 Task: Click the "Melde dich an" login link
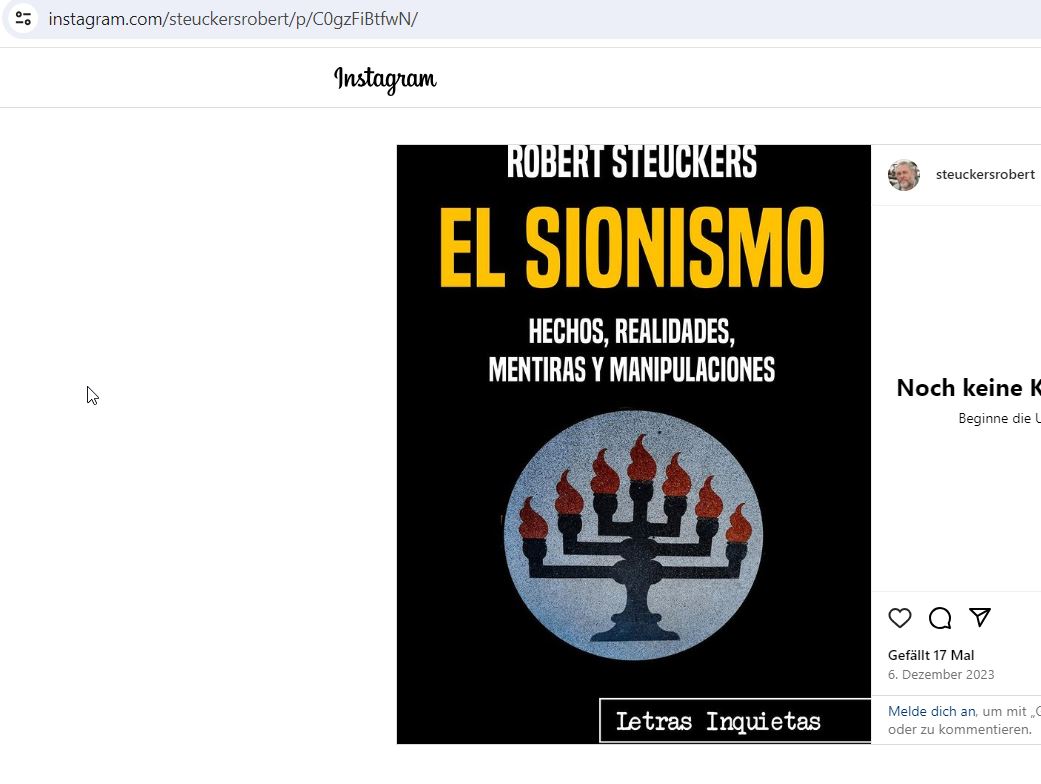coord(931,711)
